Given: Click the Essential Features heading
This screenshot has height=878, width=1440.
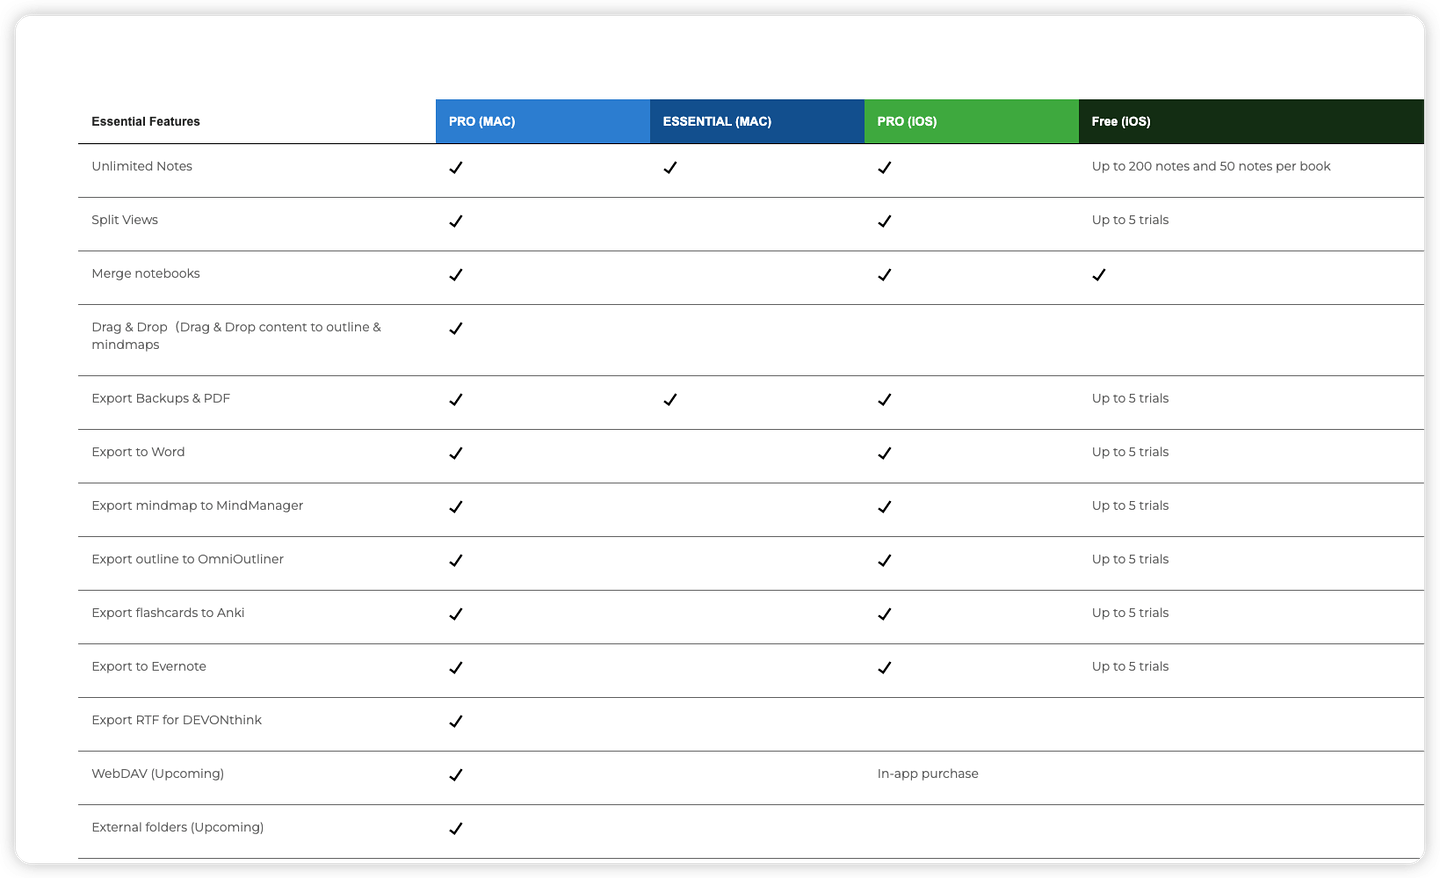Looking at the screenshot, I should point(146,121).
